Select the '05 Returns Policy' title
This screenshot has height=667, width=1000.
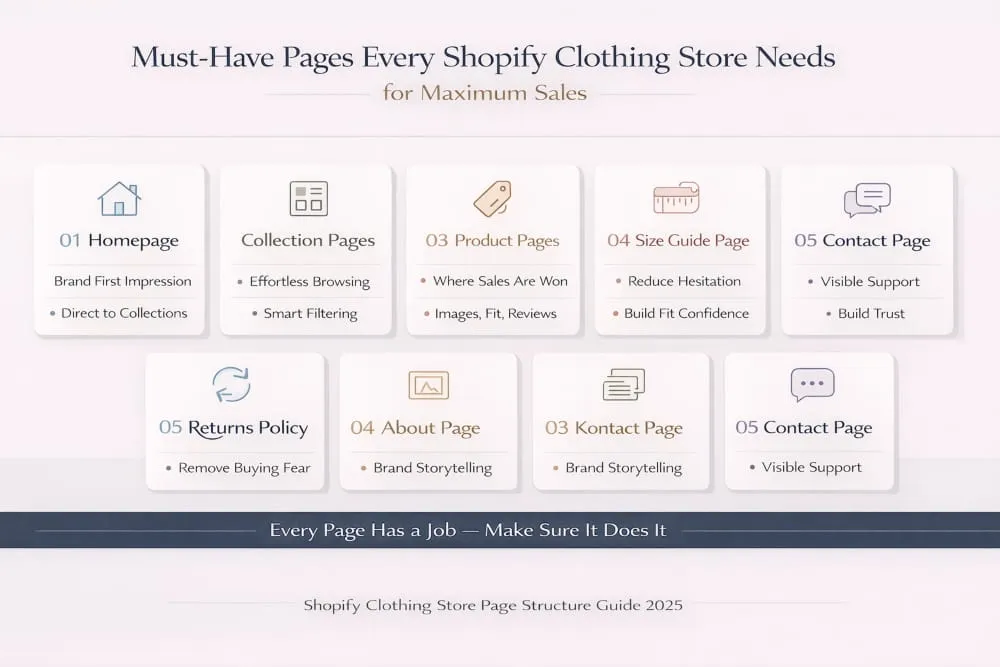point(233,427)
